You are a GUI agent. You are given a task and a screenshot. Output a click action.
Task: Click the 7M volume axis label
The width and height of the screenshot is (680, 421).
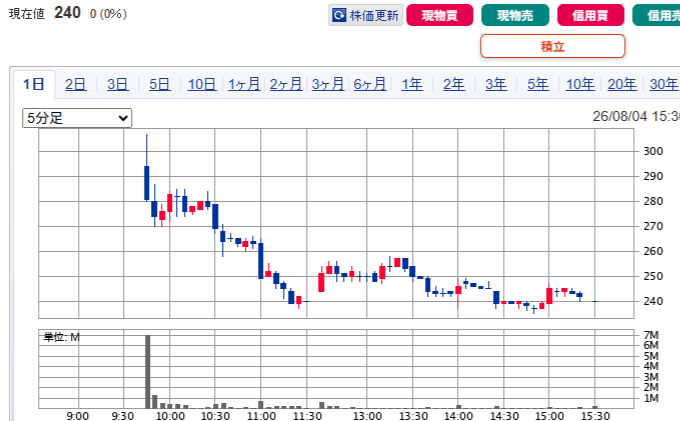[651, 335]
